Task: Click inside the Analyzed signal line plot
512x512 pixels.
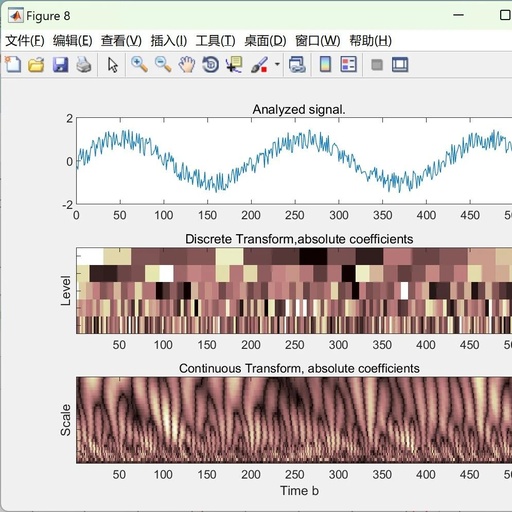Action: [x=294, y=161]
